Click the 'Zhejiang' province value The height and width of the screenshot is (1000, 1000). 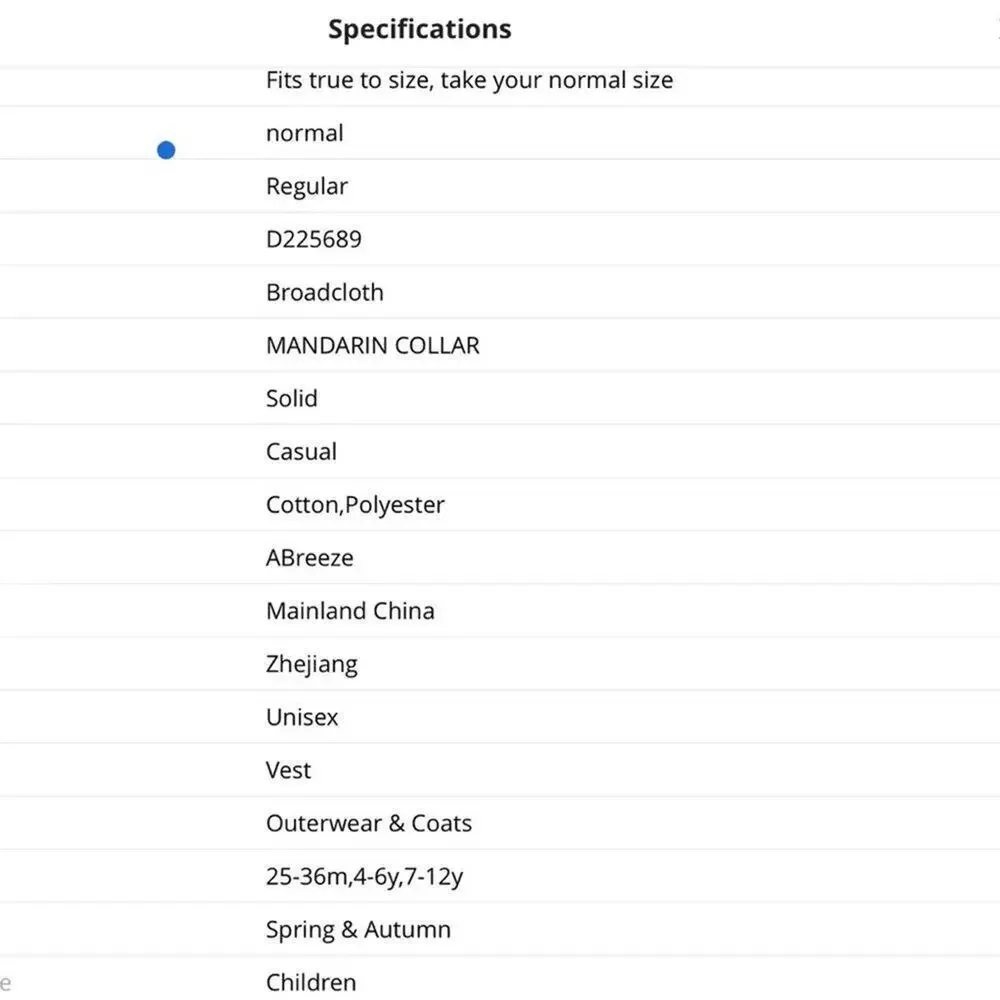311,665
